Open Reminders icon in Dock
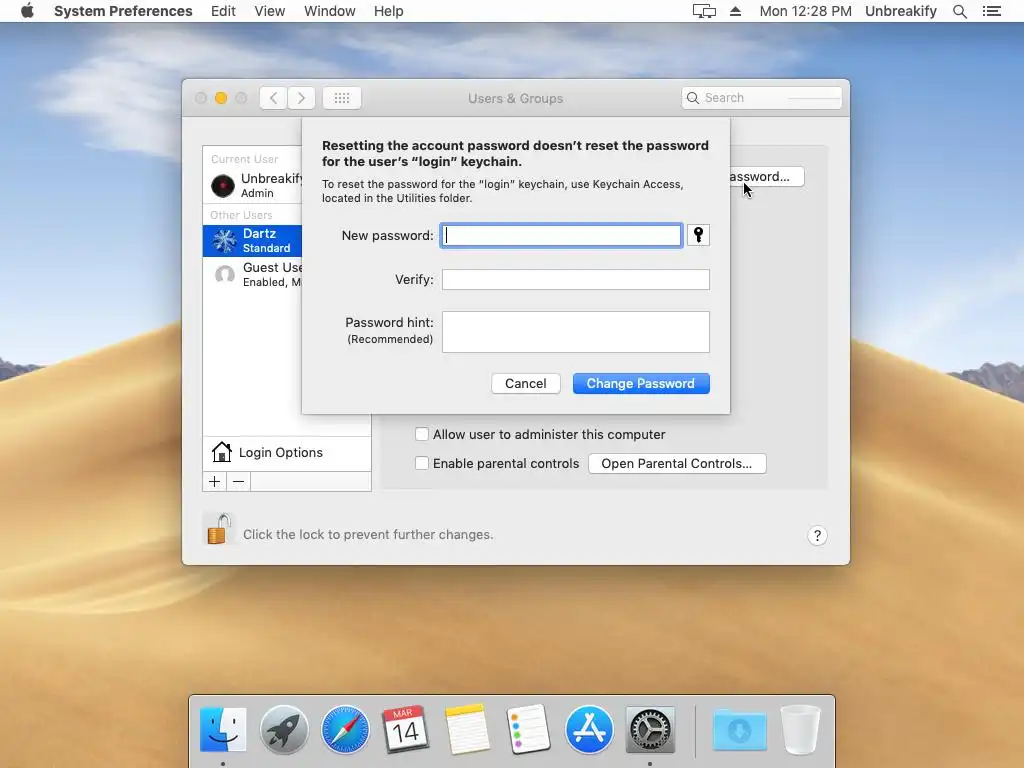Viewport: 1024px width, 768px height. [x=528, y=729]
